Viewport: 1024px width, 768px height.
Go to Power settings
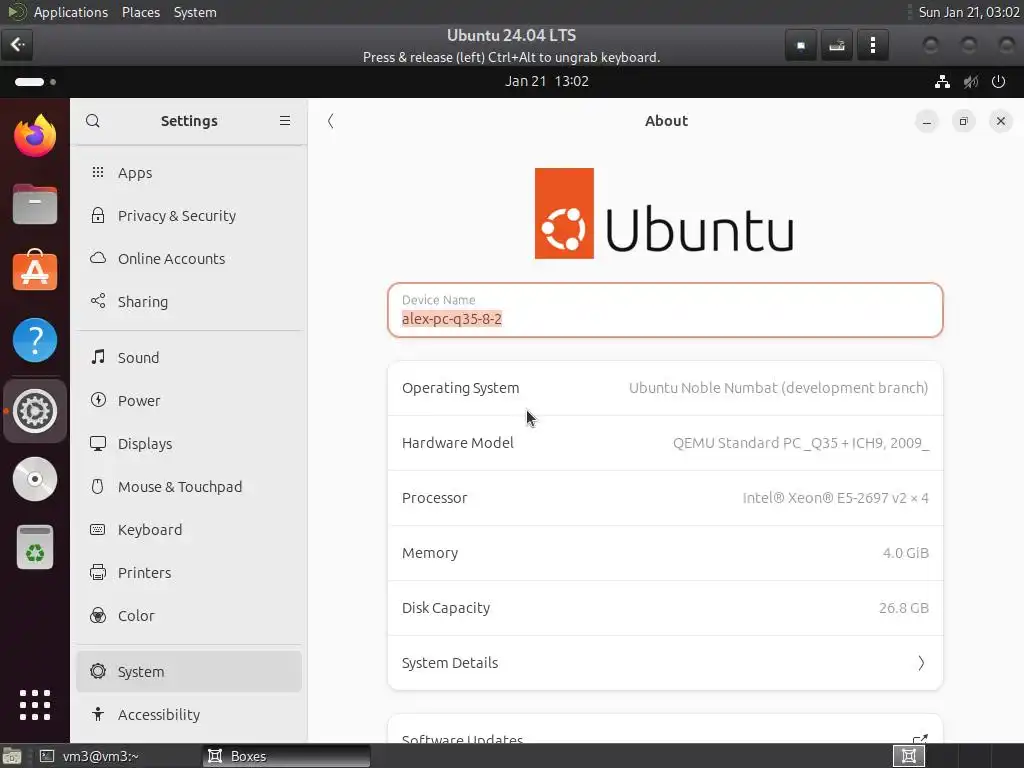189,401
